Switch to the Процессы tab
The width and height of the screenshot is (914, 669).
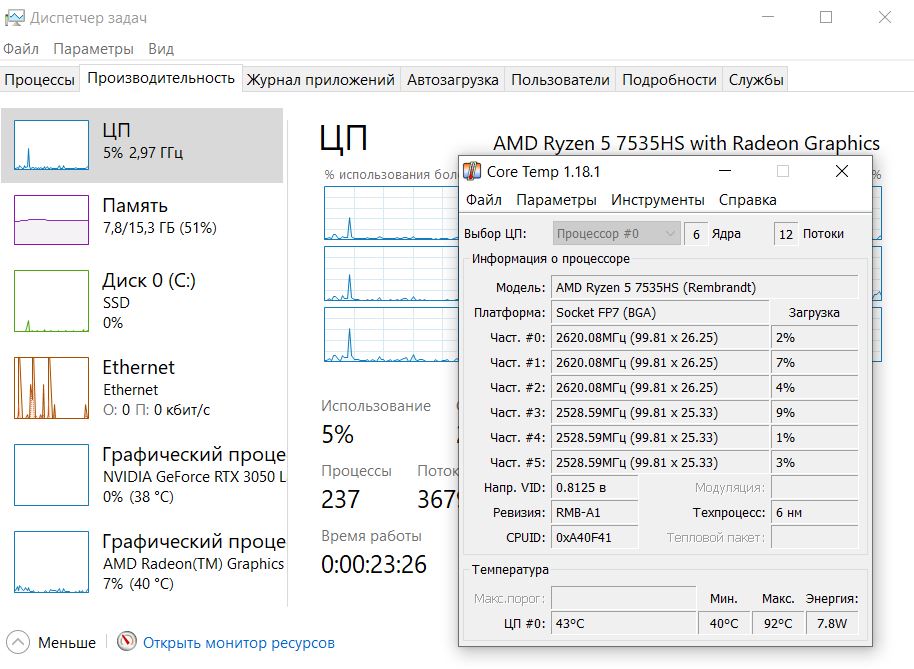(x=40, y=80)
